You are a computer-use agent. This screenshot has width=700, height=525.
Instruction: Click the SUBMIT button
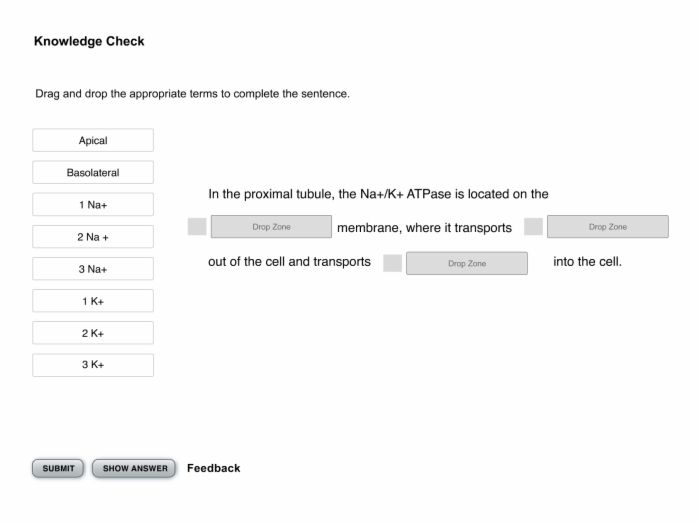58,468
